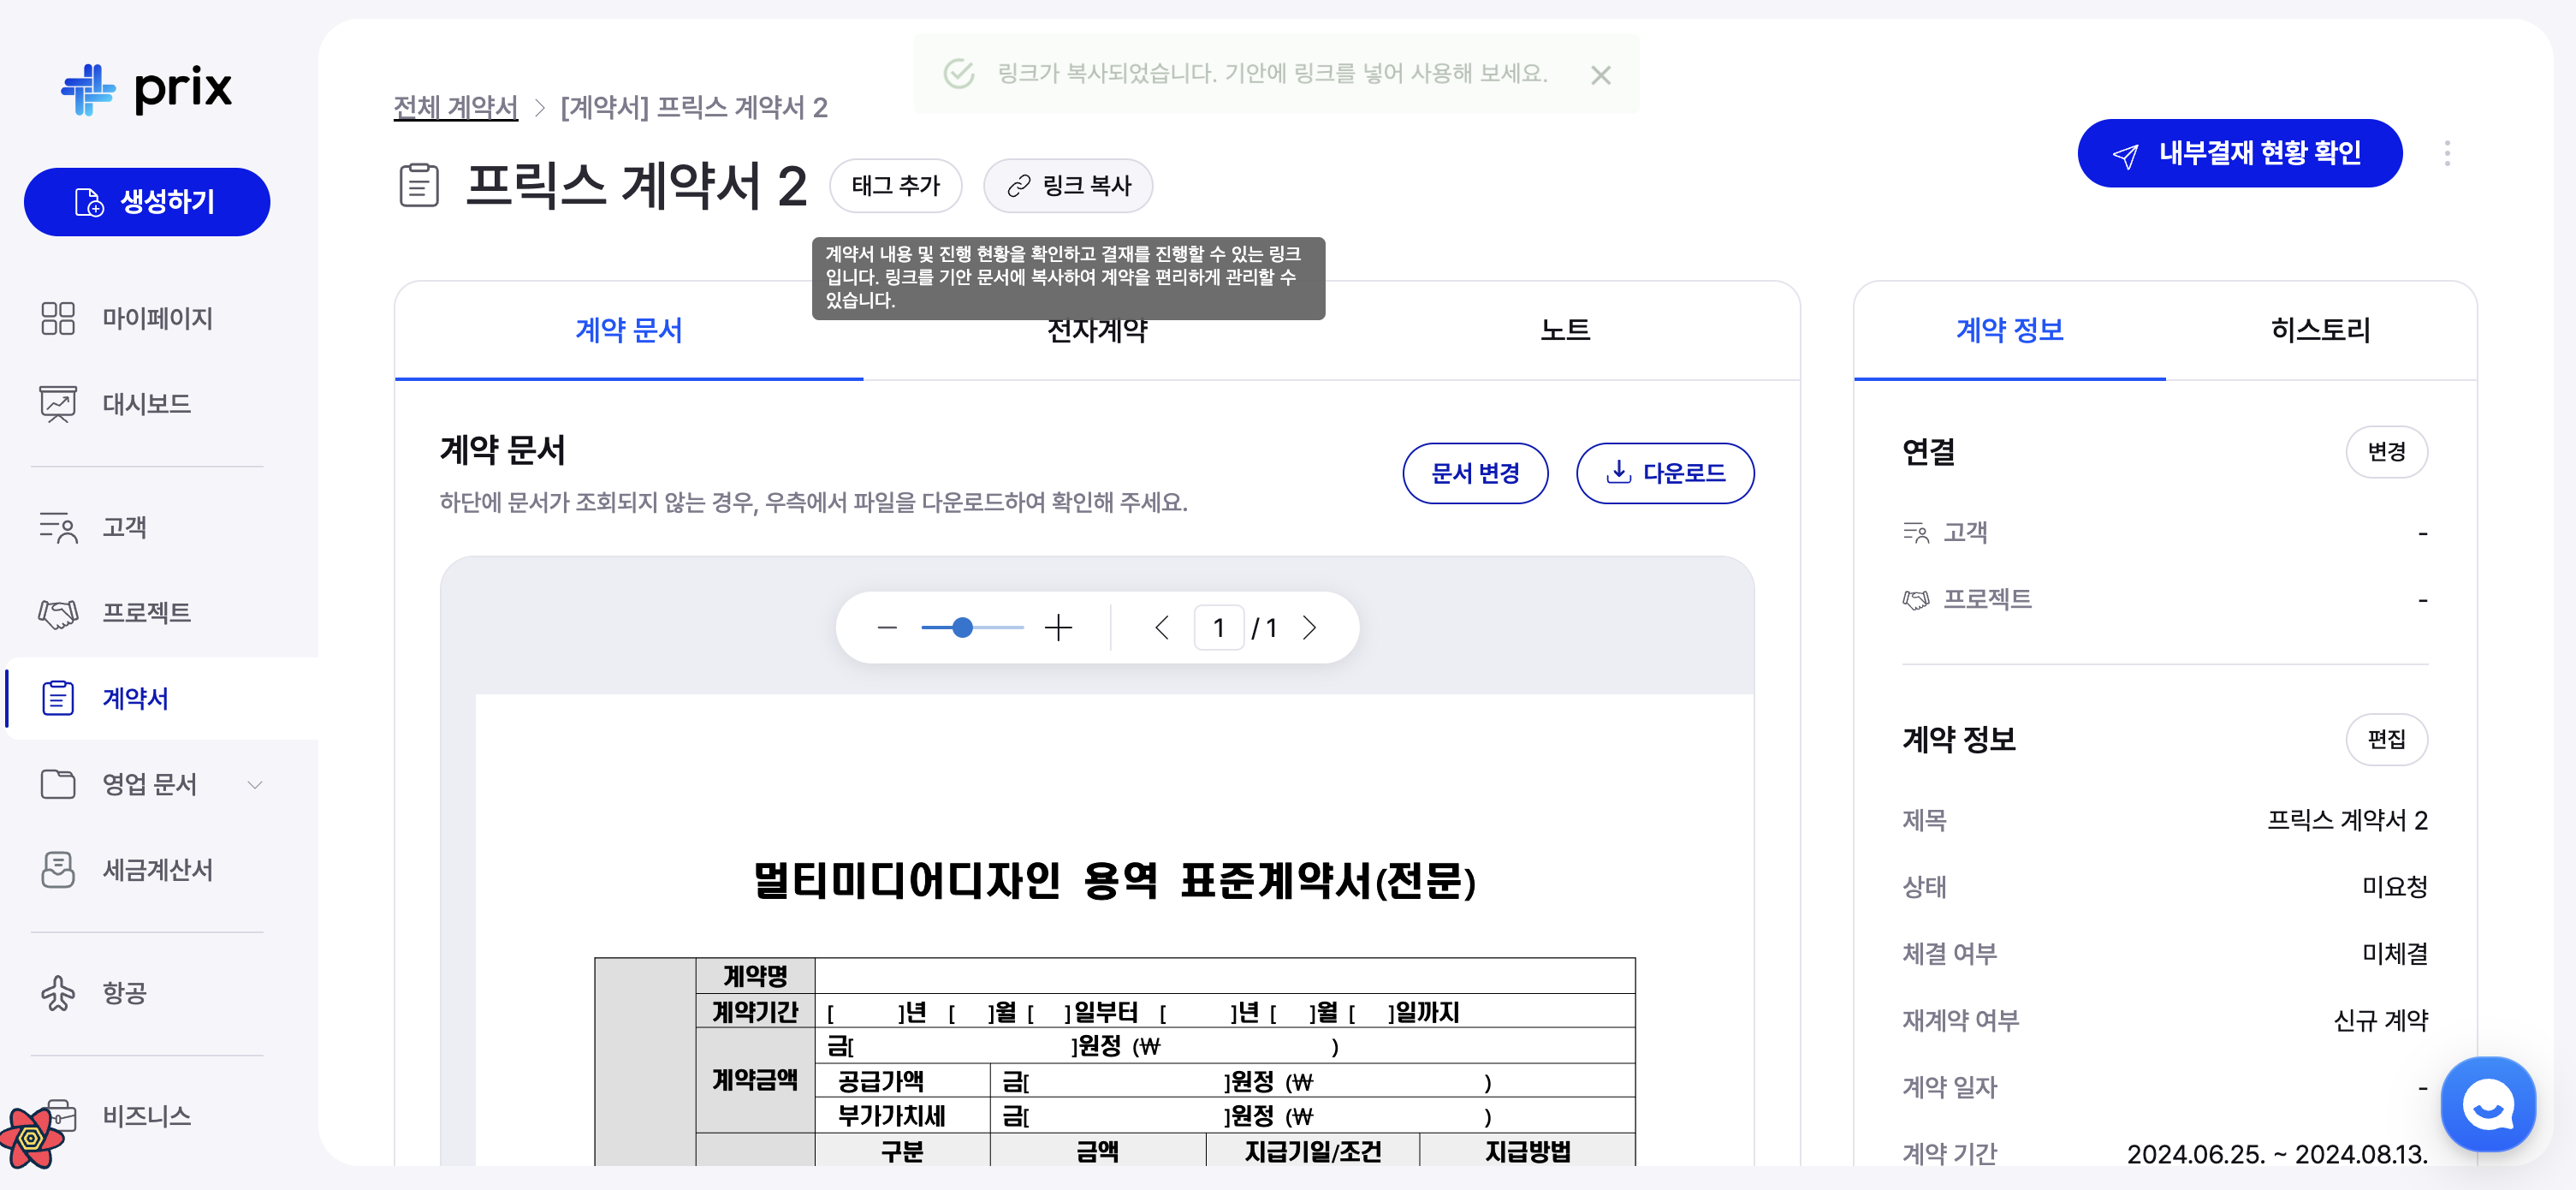Click 전체 계약서 breadcrumb link
This screenshot has width=2576, height=1190.
455,107
